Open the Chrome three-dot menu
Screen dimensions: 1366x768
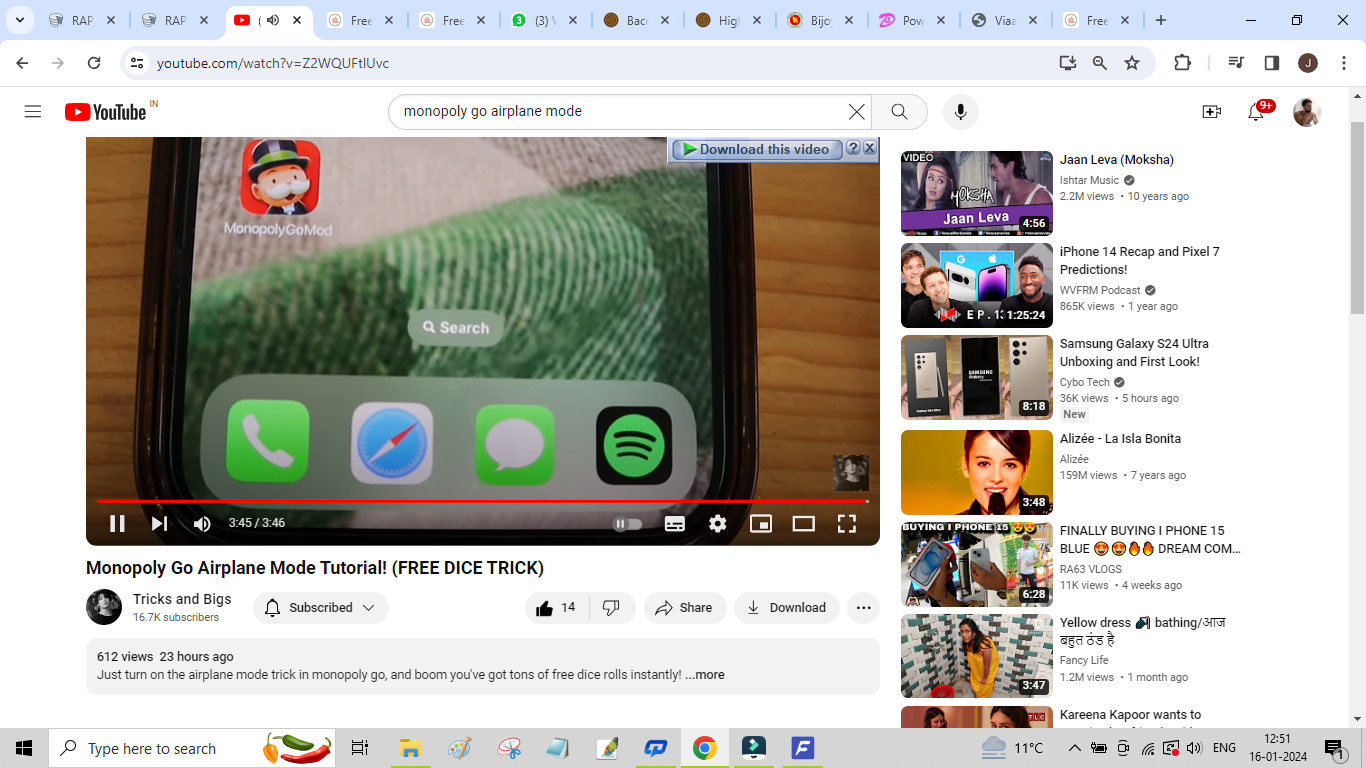point(1342,63)
